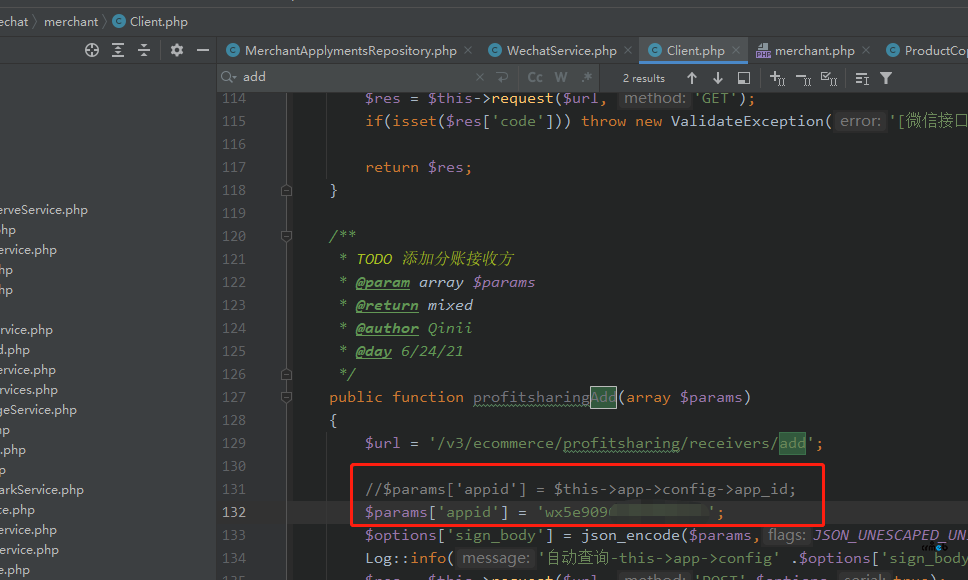Toggle whole Words search option
The height and width of the screenshot is (580, 968).
561,77
